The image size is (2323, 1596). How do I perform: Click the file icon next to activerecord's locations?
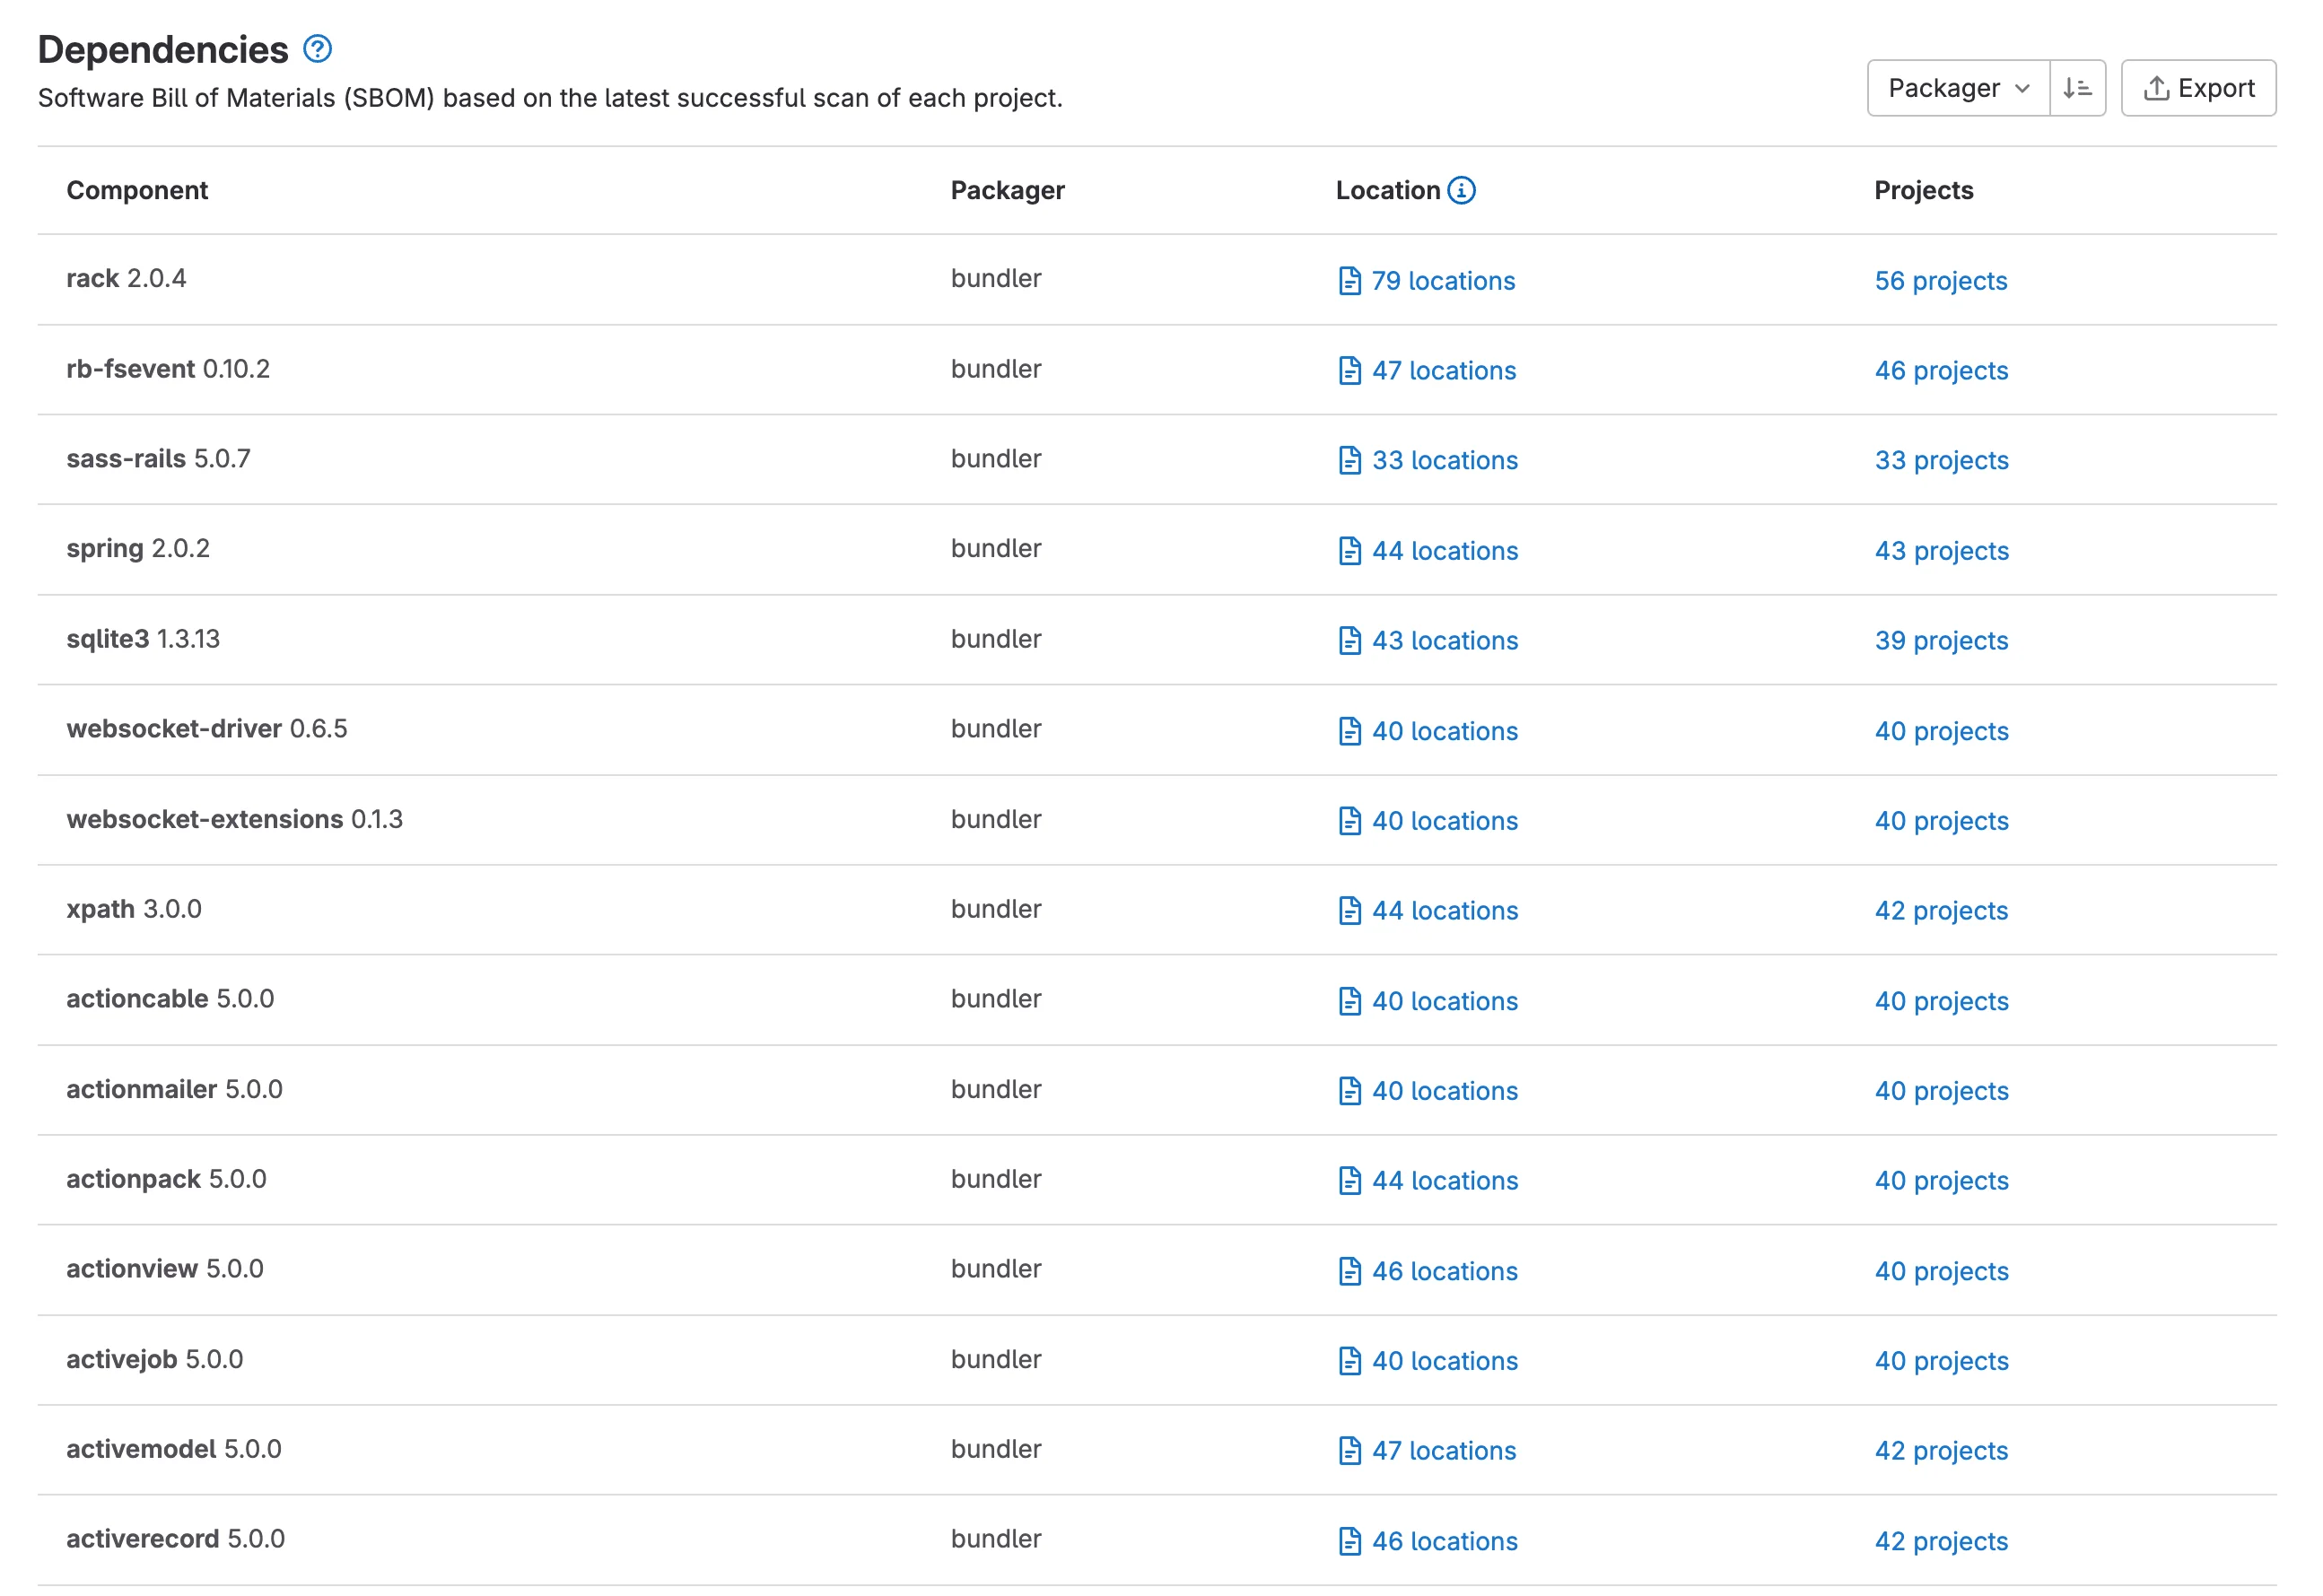1350,1540
